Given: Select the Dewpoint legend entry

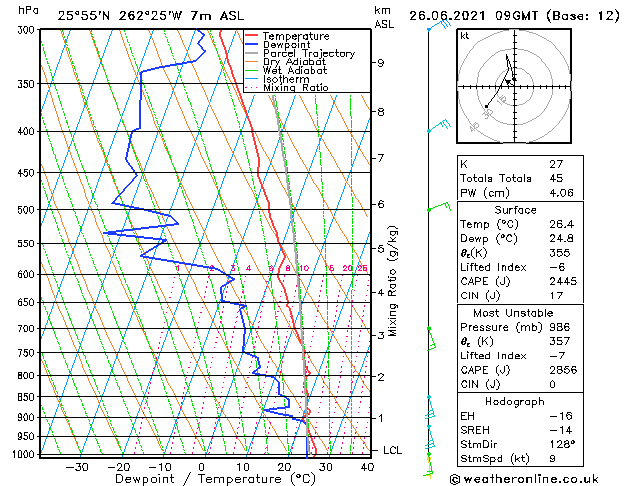Looking at the screenshot, I should click(x=287, y=45).
